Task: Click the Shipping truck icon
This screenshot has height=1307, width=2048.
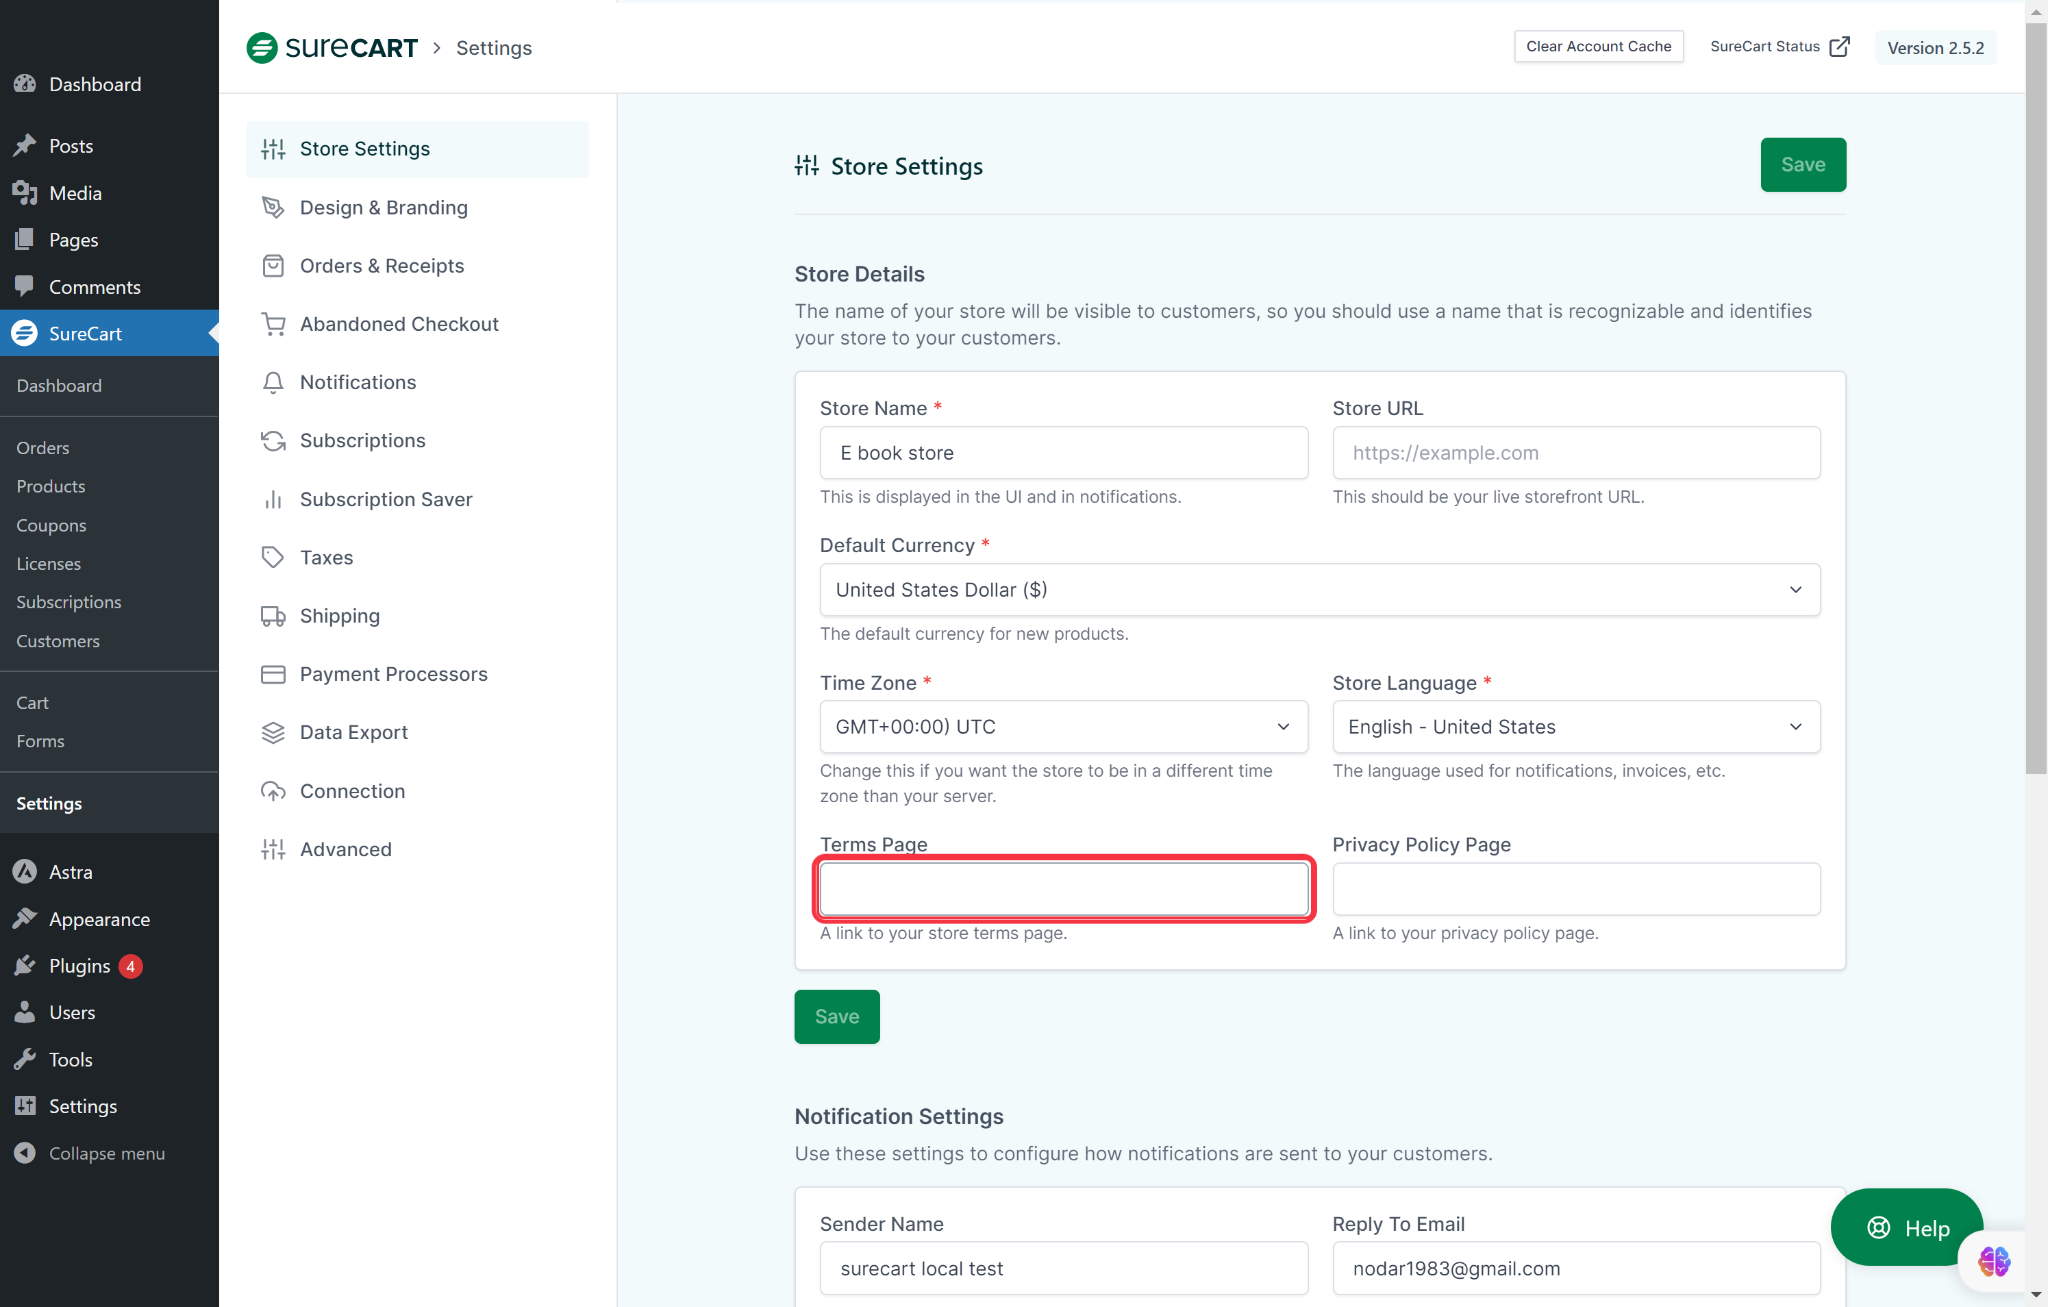Action: (x=273, y=616)
